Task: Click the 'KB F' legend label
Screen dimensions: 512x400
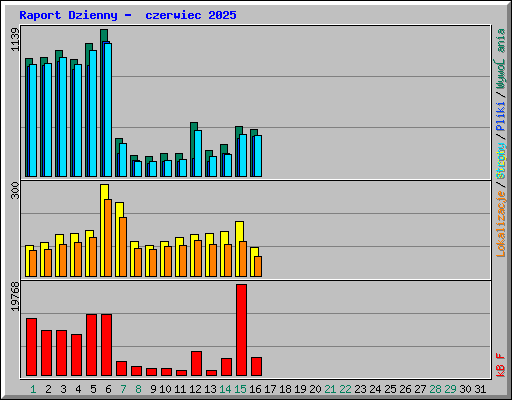Action: point(501,365)
